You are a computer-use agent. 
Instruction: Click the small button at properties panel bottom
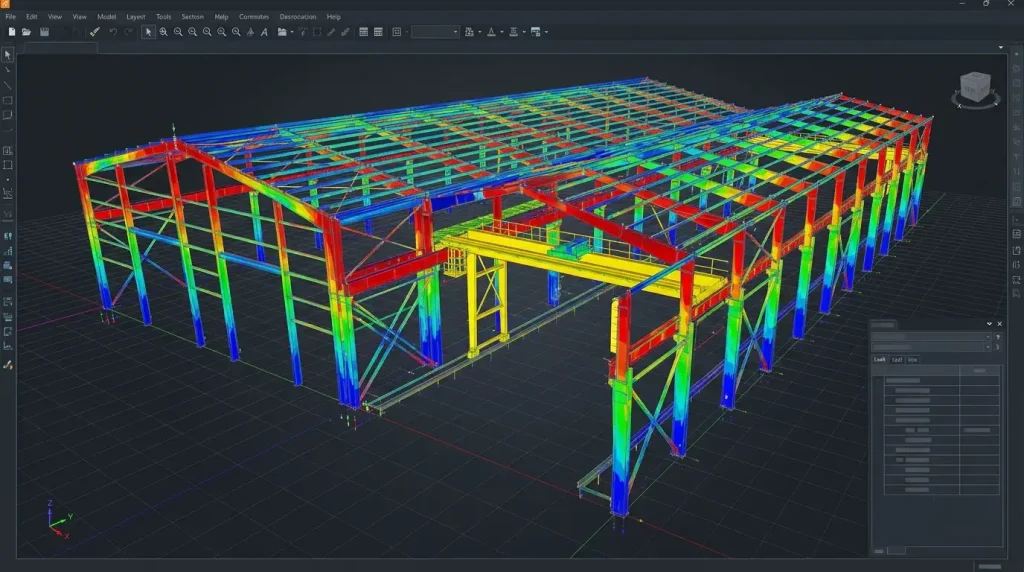896,551
